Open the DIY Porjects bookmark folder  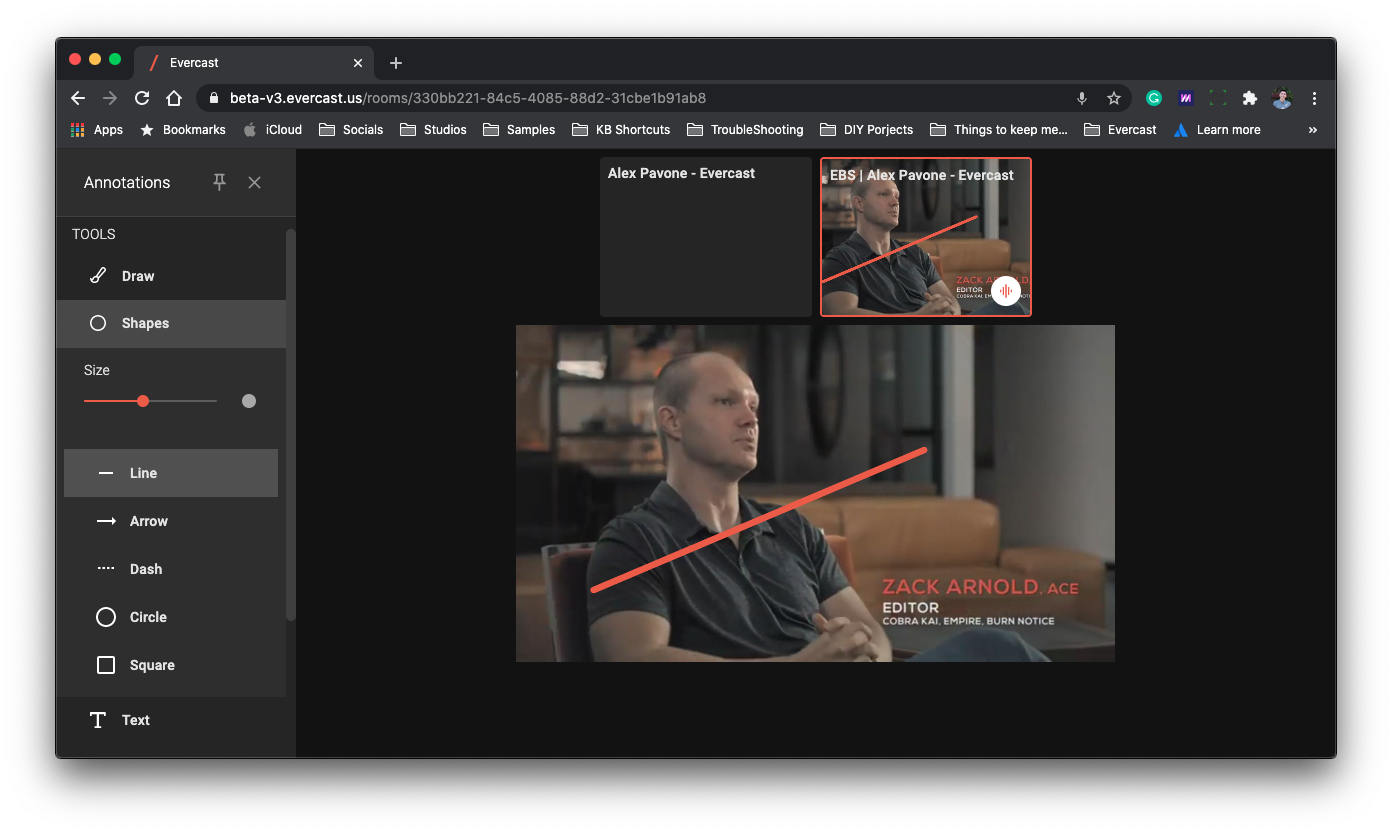[866, 129]
